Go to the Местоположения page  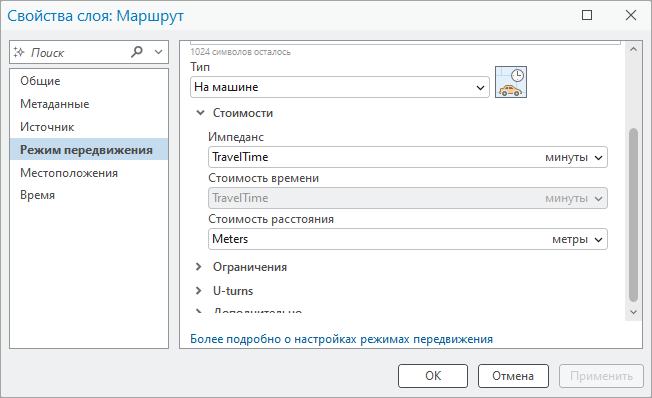(89, 173)
